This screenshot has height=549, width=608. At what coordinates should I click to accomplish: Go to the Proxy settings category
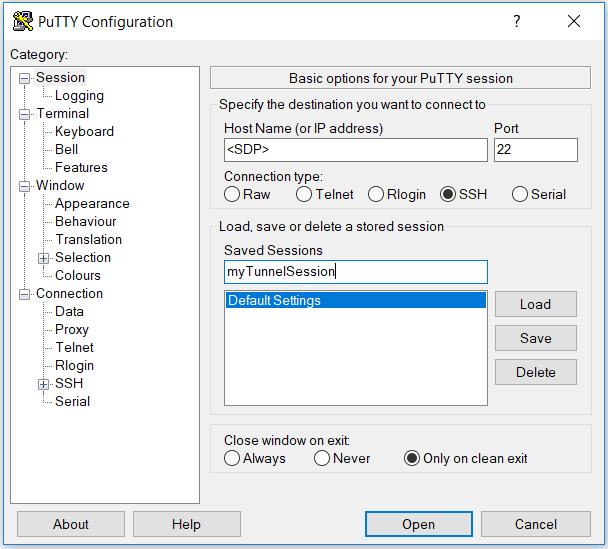point(72,330)
